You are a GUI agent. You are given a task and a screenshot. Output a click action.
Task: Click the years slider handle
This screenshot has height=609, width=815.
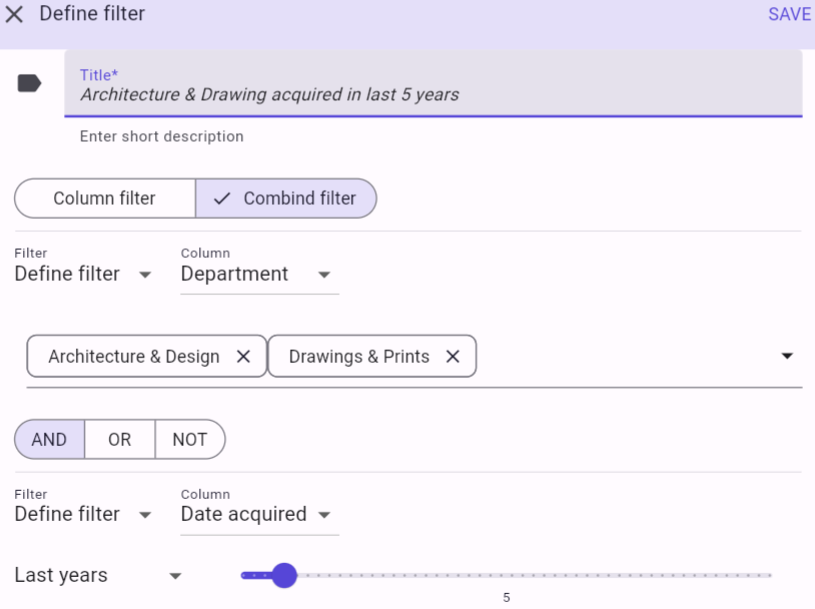[285, 575]
